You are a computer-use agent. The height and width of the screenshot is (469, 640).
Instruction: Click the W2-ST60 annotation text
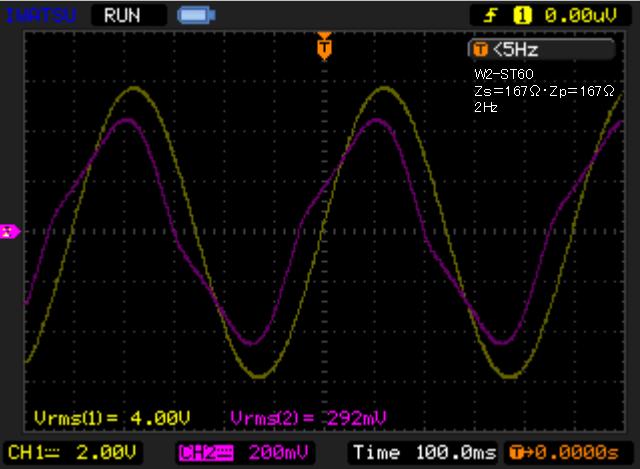point(504,74)
